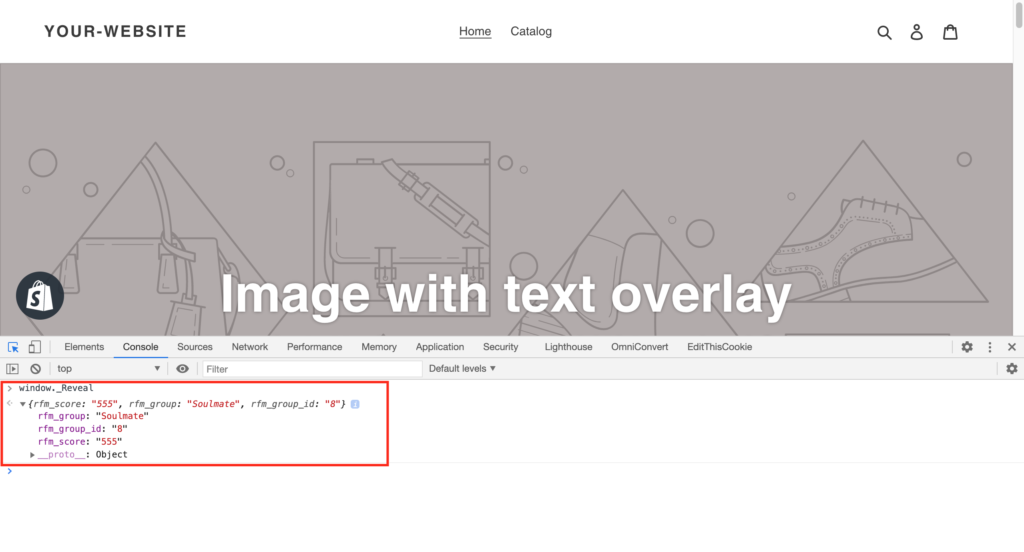
Task: Open DevTools settings gear icon
Action: coord(967,347)
